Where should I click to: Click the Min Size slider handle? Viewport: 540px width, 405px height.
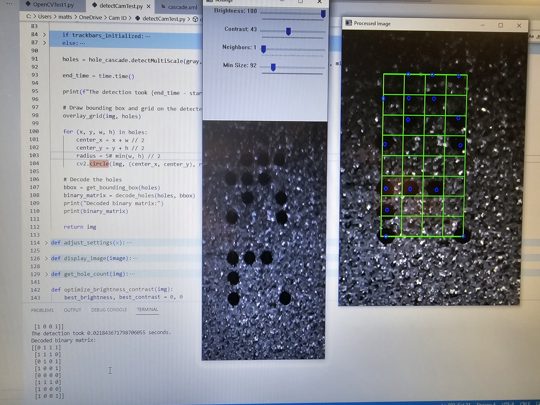(273, 67)
